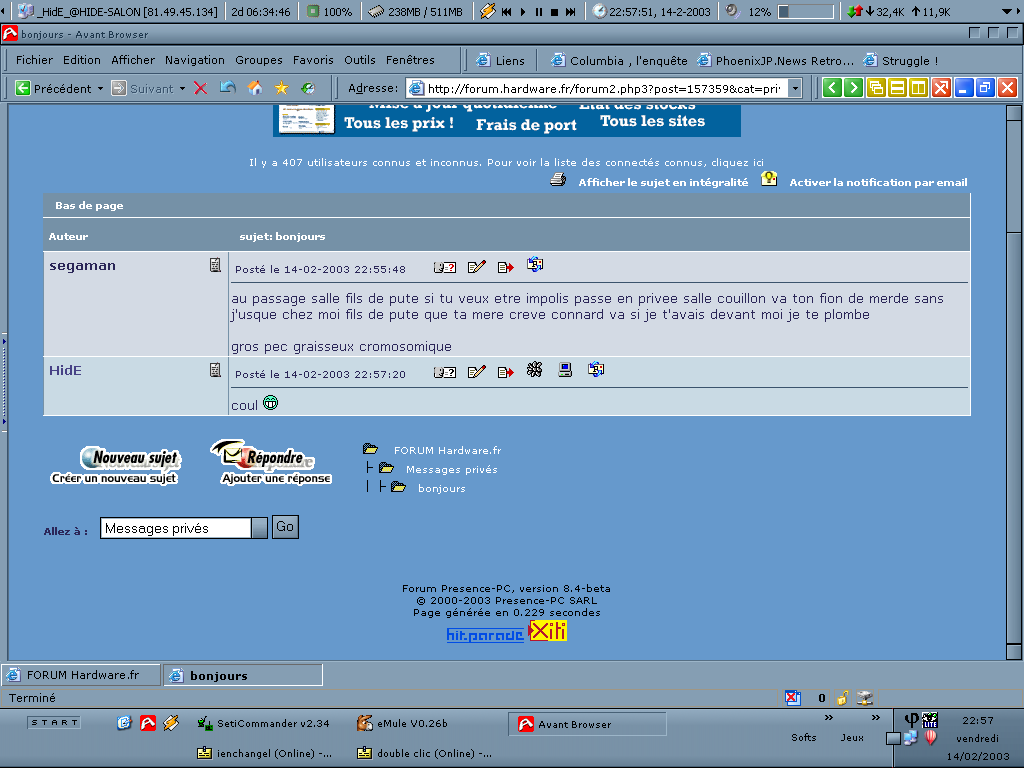This screenshot has height=768, width=1024.
Task: Quote HidE's message using the forward-page icon
Action: click(x=505, y=371)
